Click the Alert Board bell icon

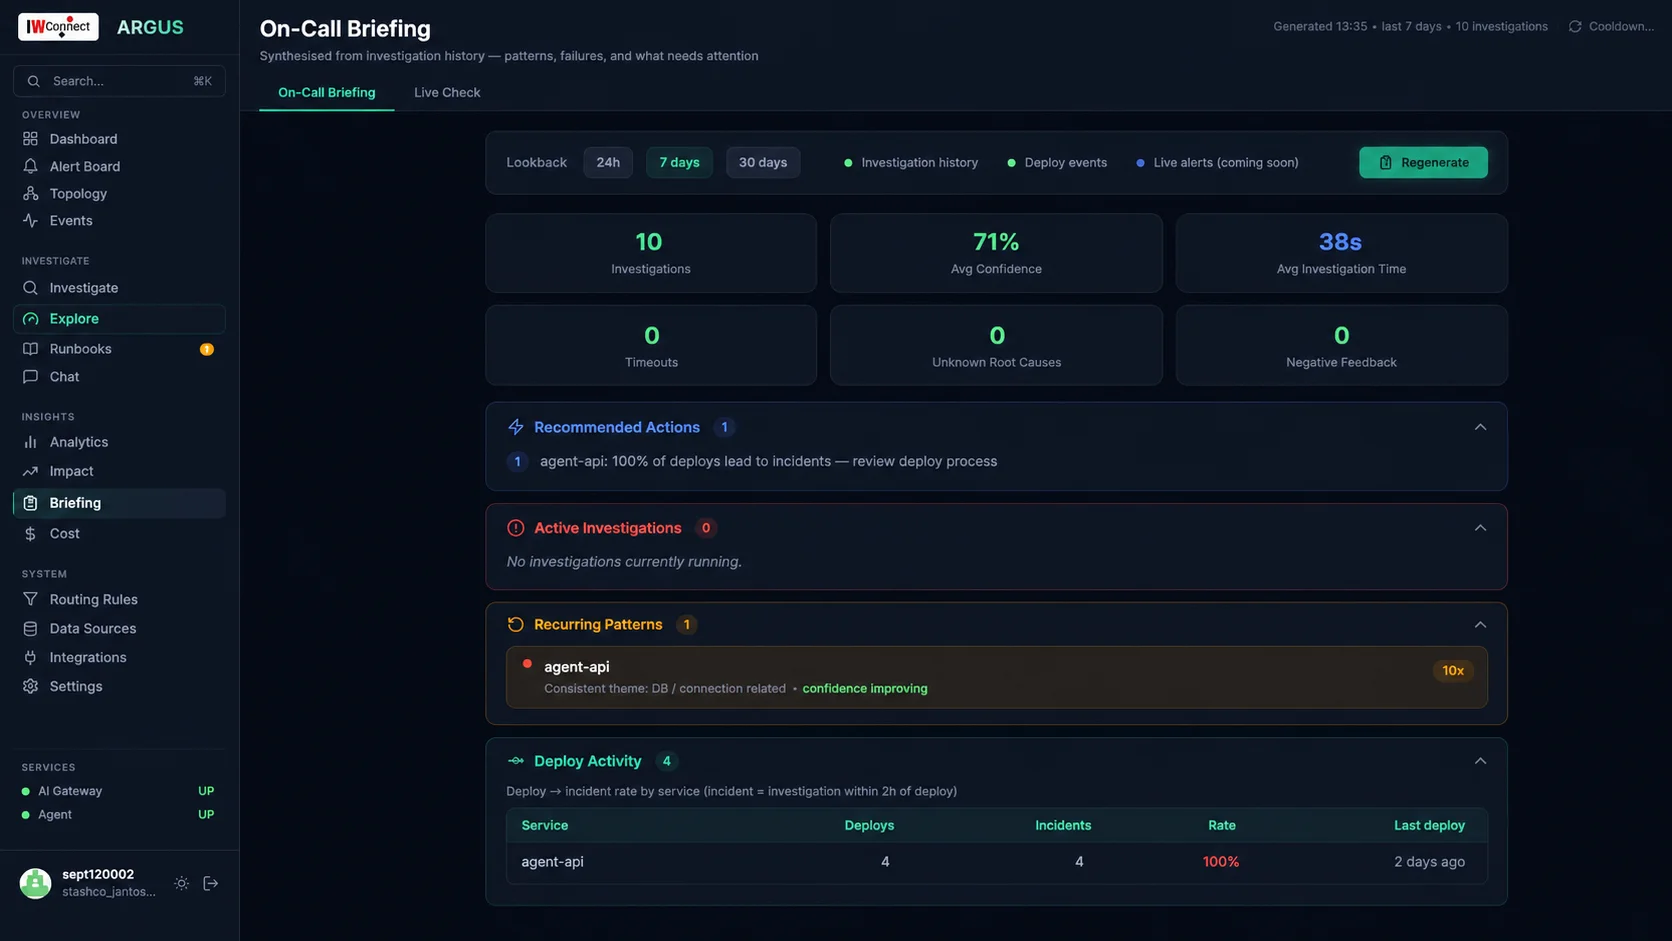coord(30,166)
